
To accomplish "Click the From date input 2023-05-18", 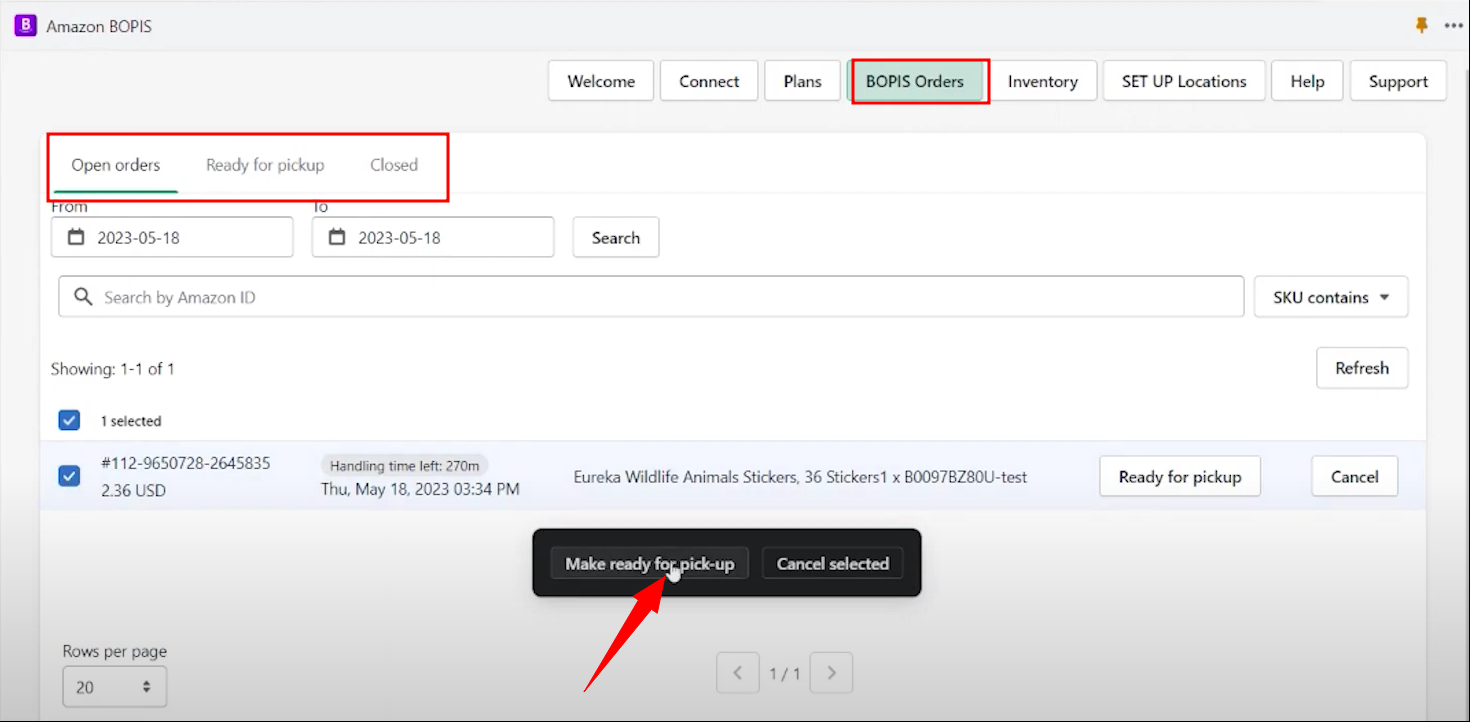I will [172, 238].
